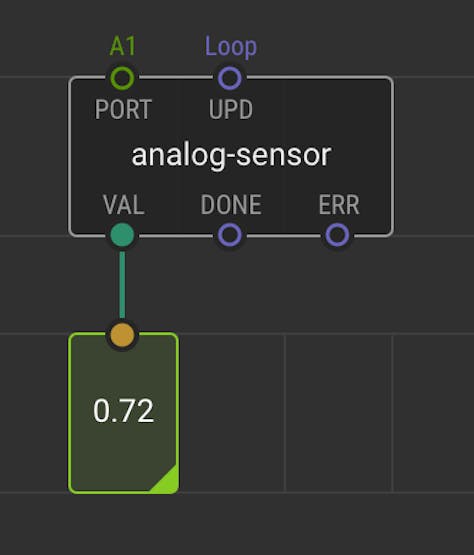The width and height of the screenshot is (474, 555).
Task: Select the watch node showing 0.72
Action: [x=124, y=413]
